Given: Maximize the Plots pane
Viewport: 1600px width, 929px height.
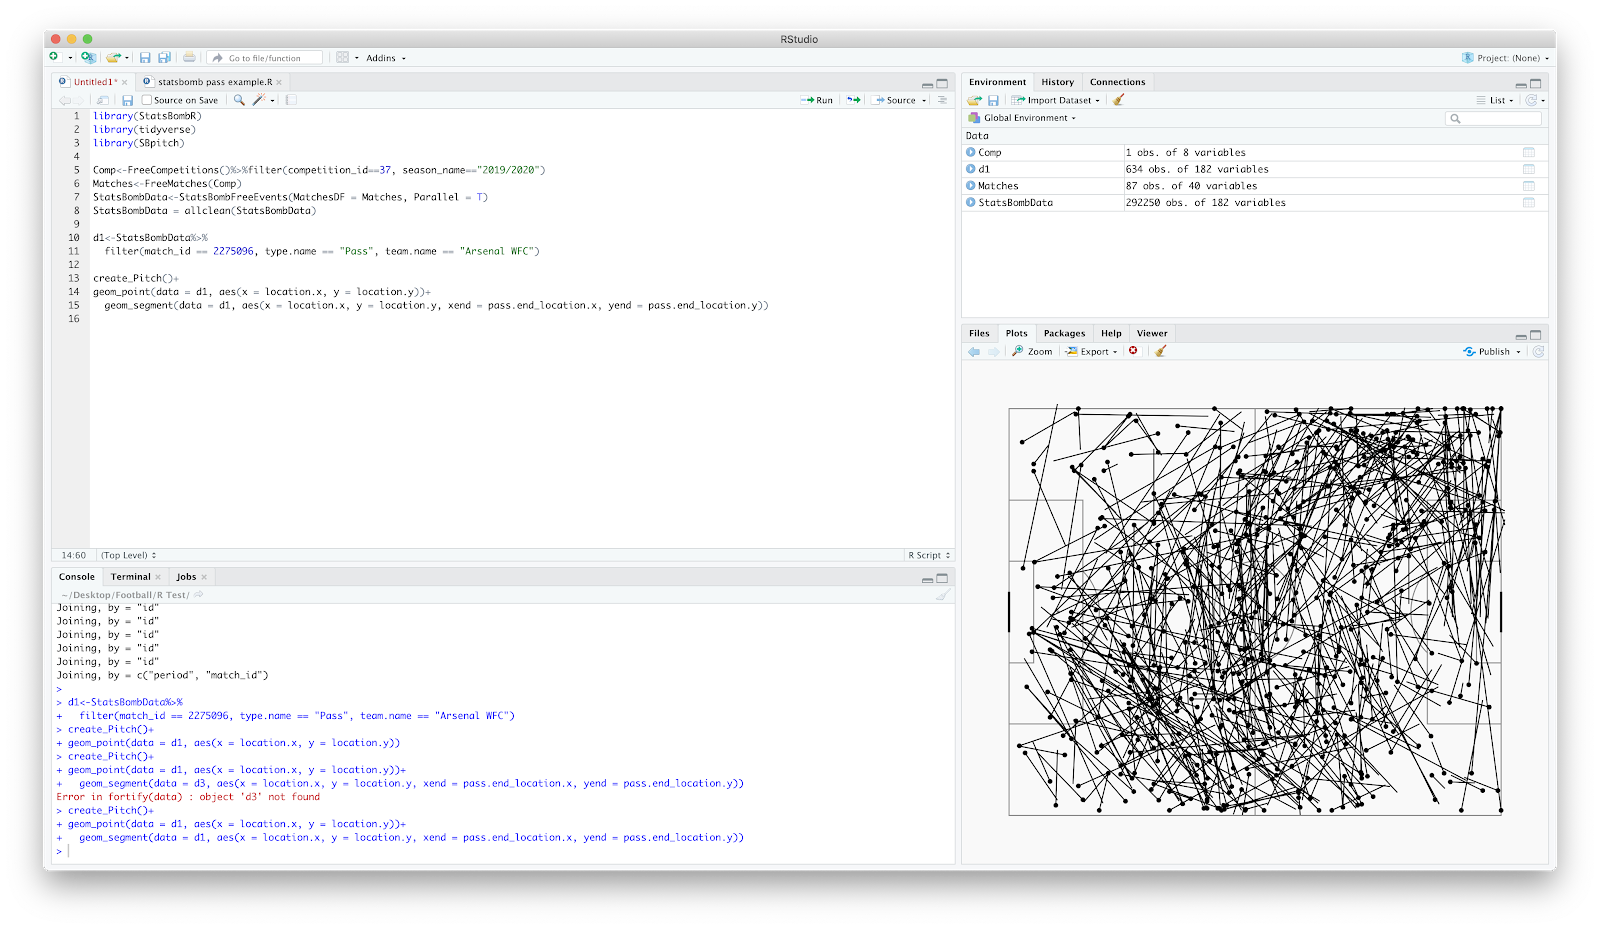Looking at the screenshot, I should [x=1536, y=335].
